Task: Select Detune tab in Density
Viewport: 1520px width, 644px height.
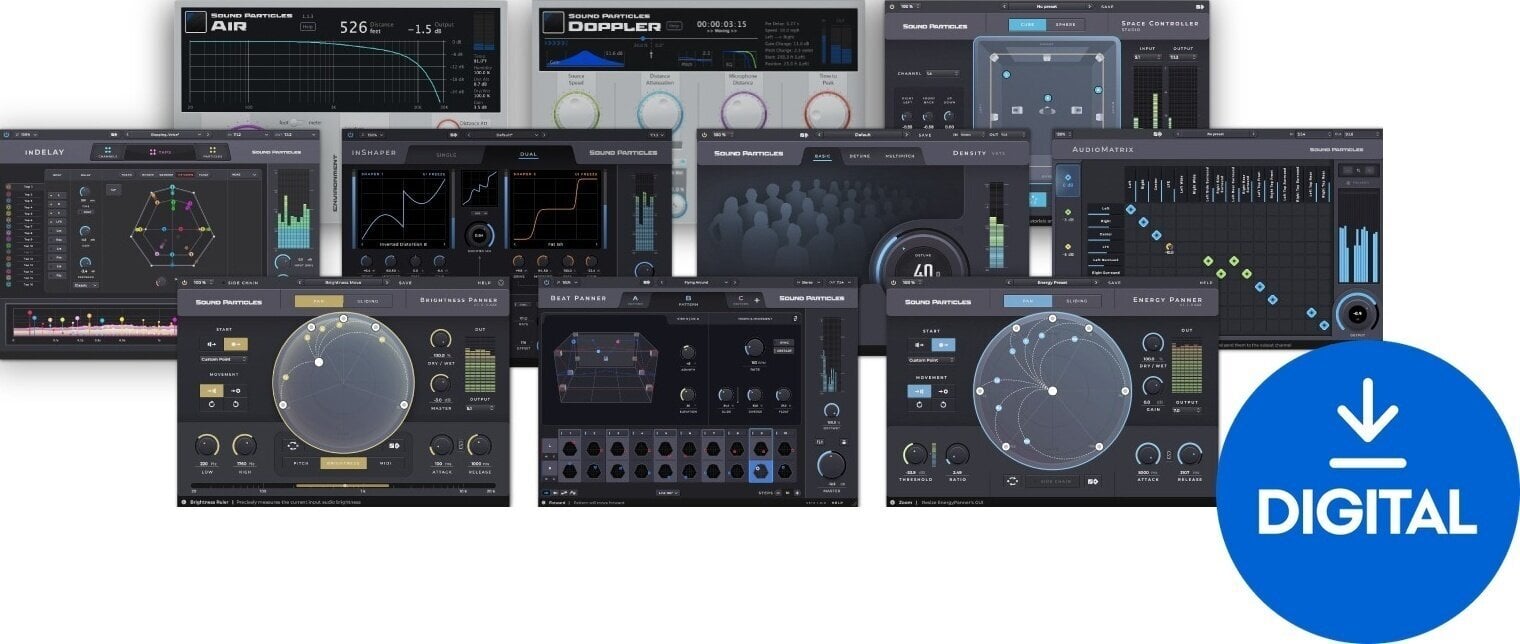Action: (860, 156)
